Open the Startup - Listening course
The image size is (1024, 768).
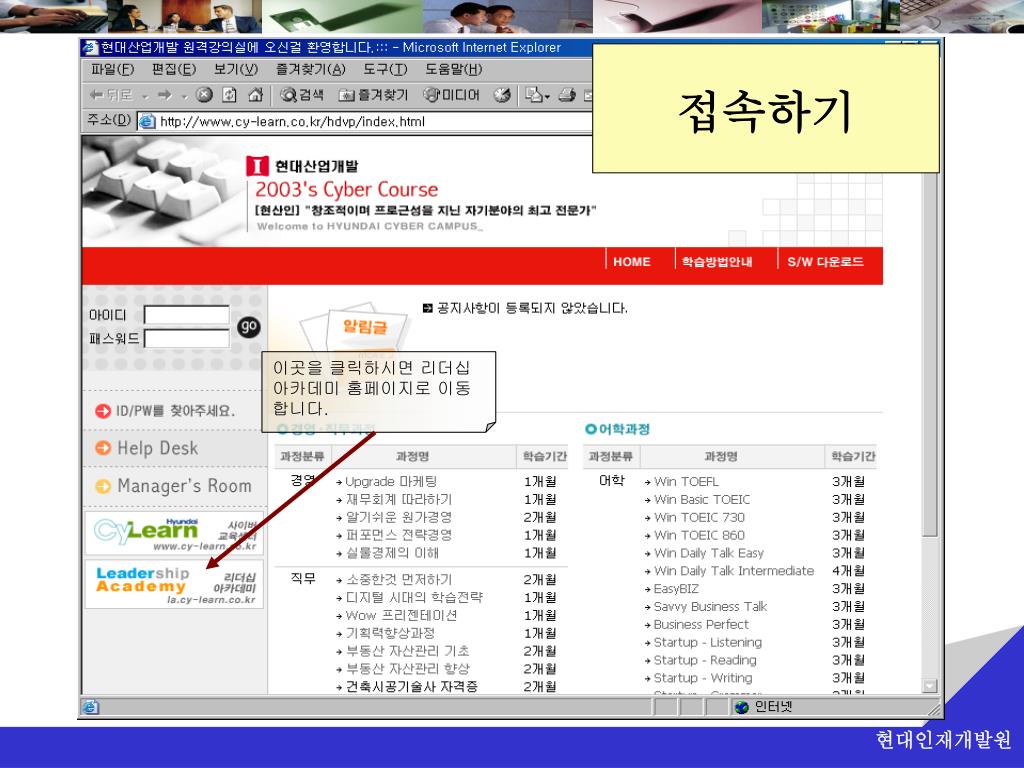[x=707, y=642]
